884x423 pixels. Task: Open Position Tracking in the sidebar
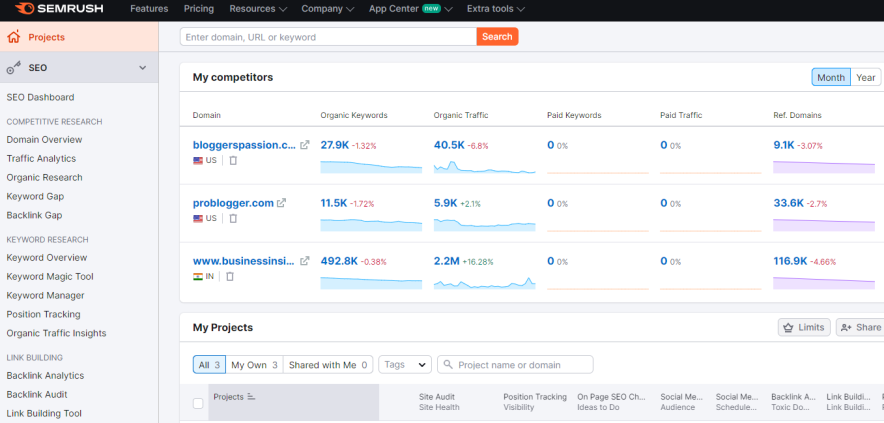pos(43,314)
